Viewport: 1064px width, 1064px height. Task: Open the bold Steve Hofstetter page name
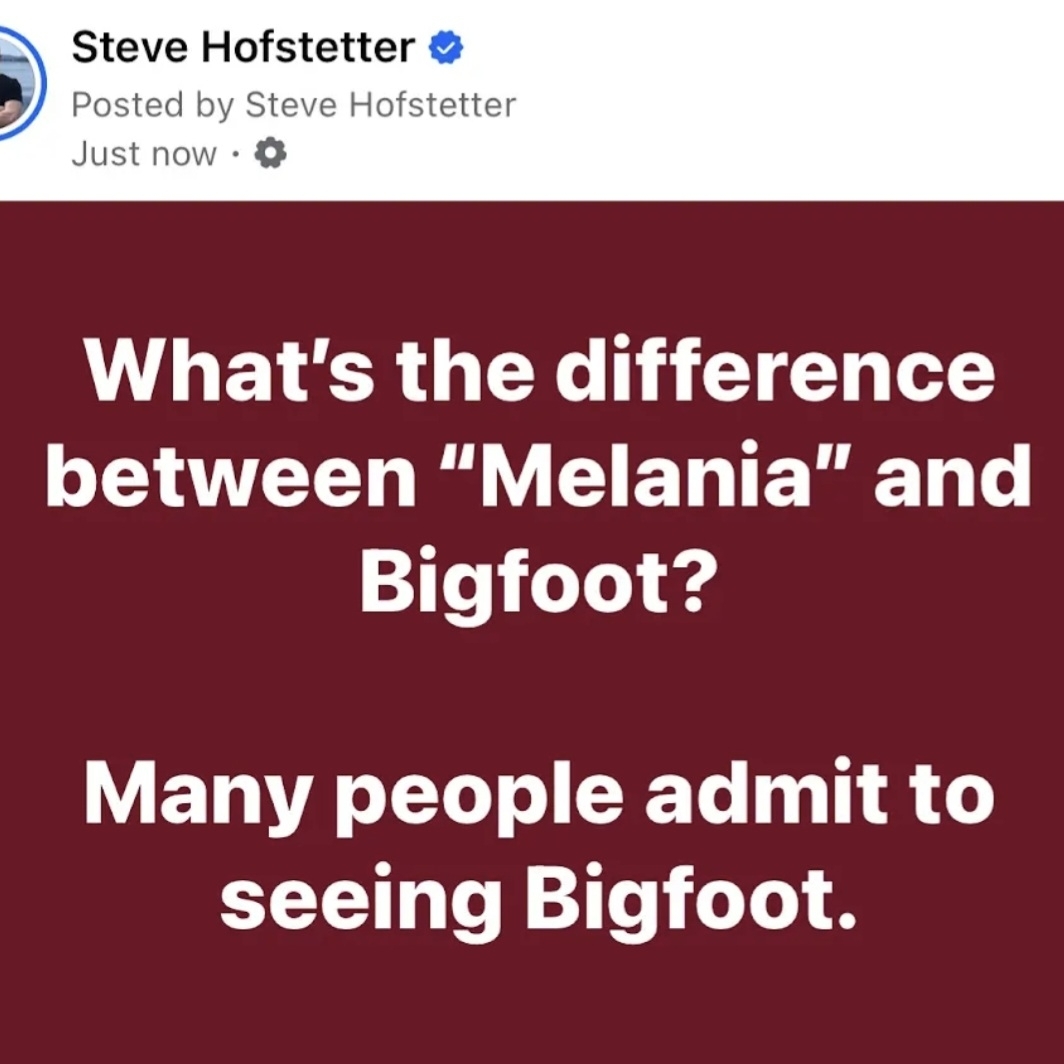(x=242, y=47)
